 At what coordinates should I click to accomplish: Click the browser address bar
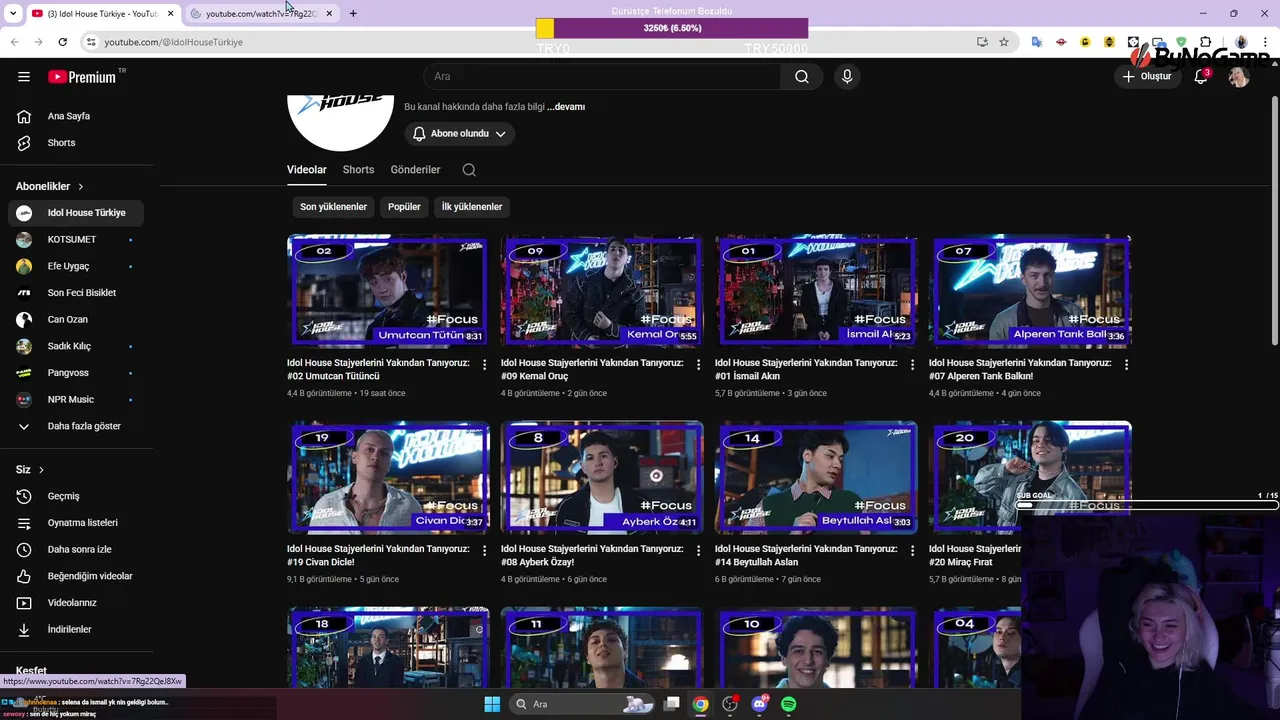pos(530,42)
